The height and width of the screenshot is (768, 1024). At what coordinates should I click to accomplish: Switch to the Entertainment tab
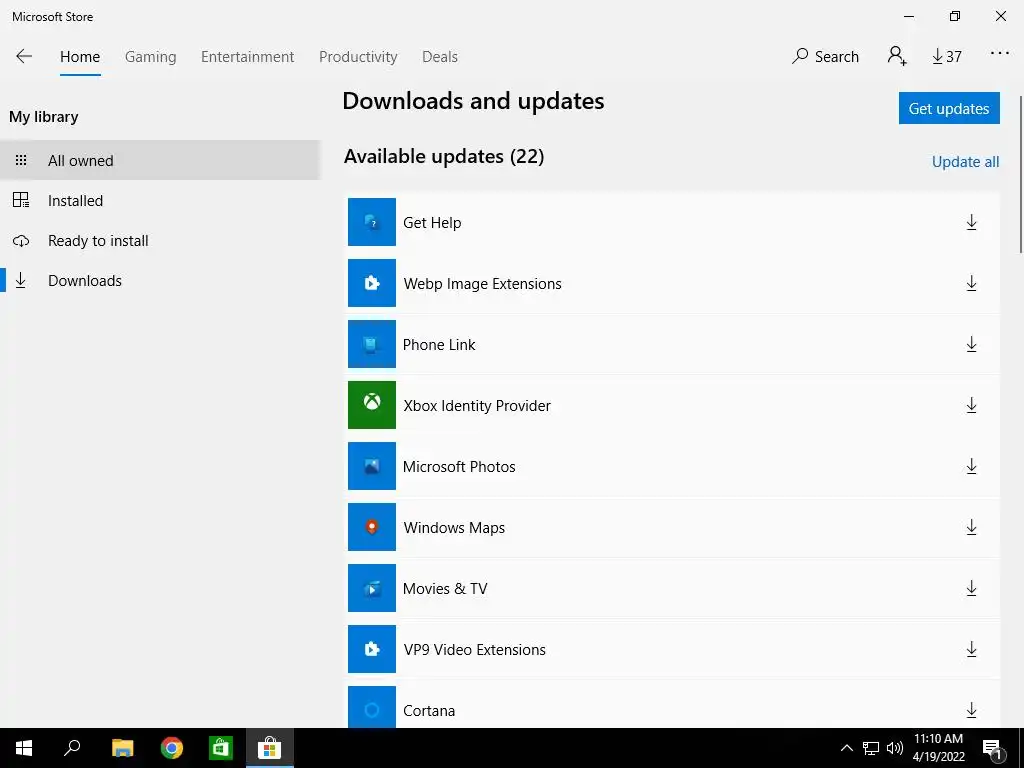point(248,57)
